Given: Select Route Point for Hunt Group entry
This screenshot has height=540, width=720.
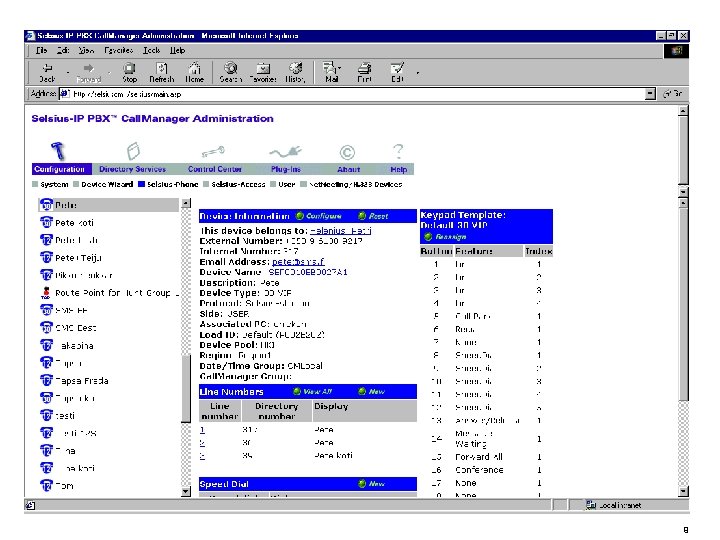Looking at the screenshot, I should pyautogui.click(x=117, y=293).
